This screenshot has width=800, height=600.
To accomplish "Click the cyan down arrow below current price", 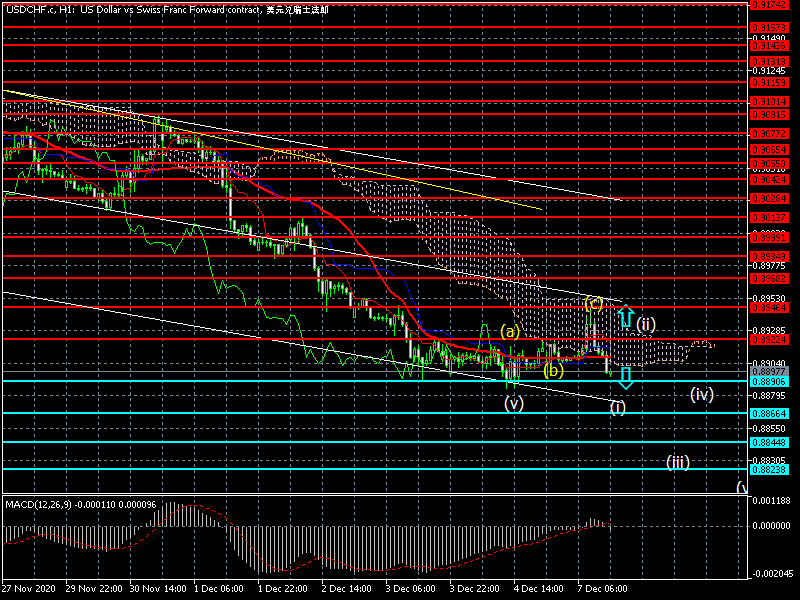I will click(626, 379).
